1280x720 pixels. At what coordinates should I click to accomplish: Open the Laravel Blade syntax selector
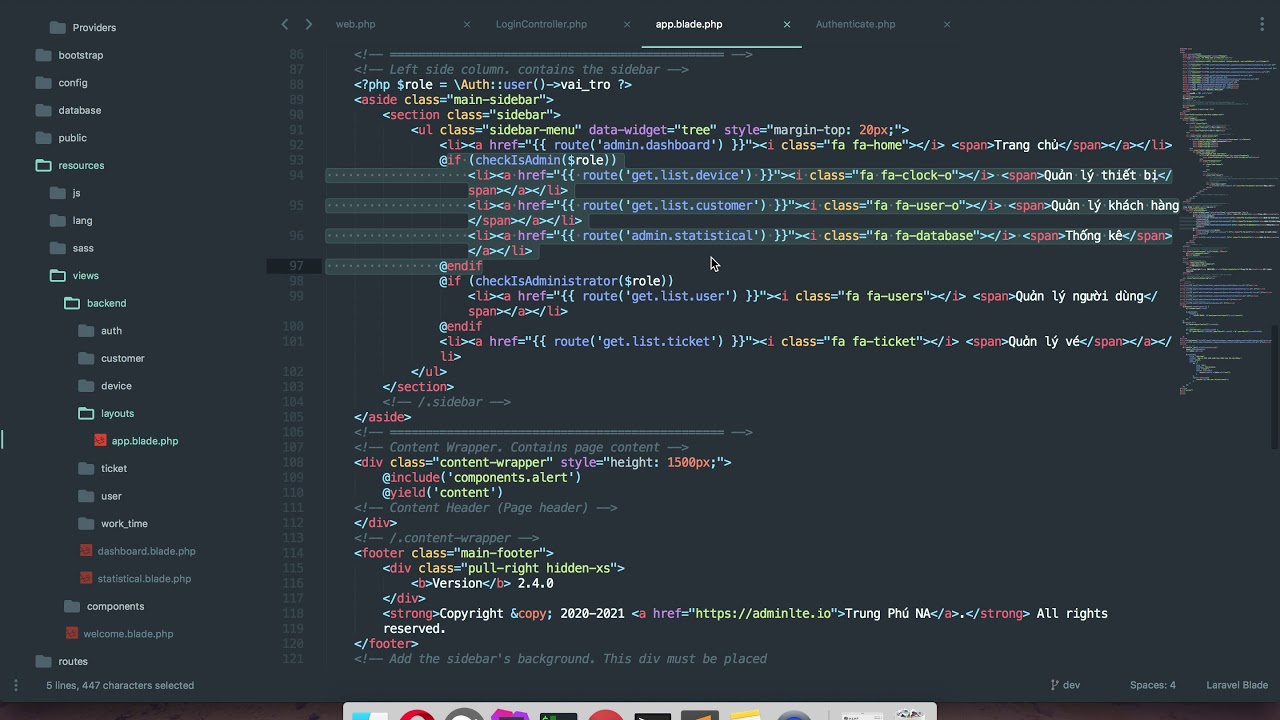[x=1237, y=685]
